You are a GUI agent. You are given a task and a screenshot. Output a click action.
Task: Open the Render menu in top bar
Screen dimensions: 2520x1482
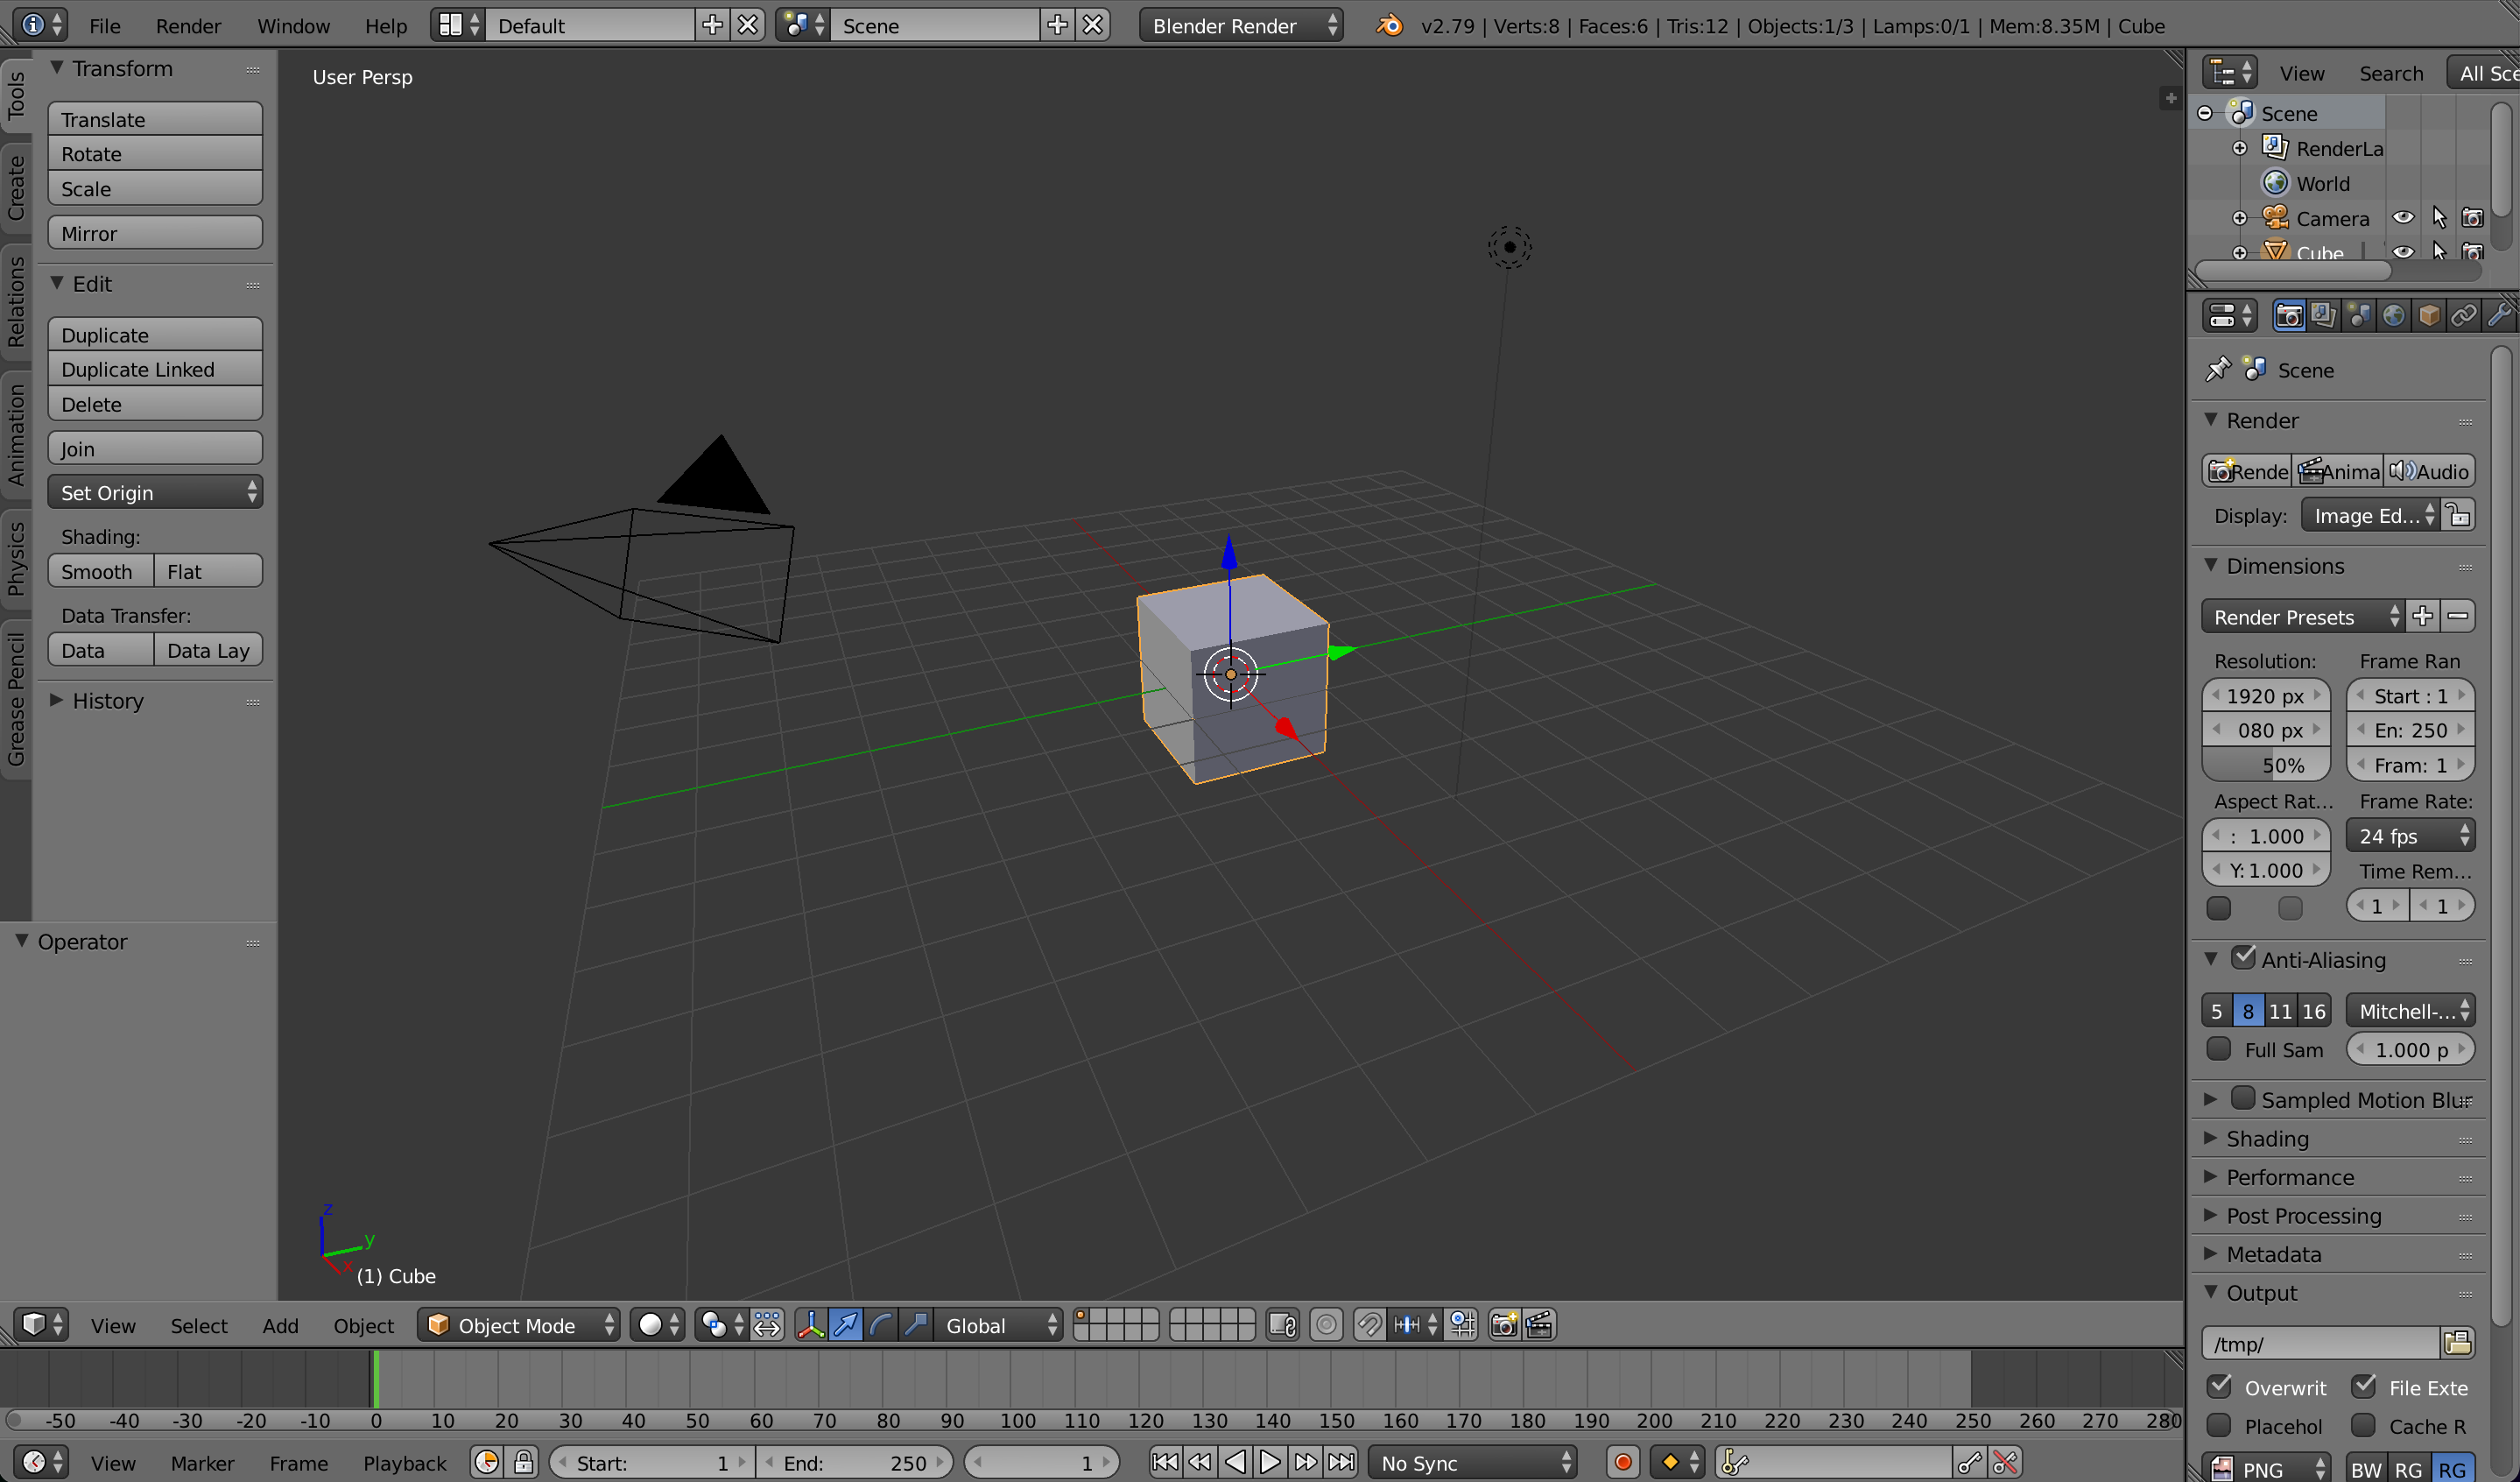[188, 26]
